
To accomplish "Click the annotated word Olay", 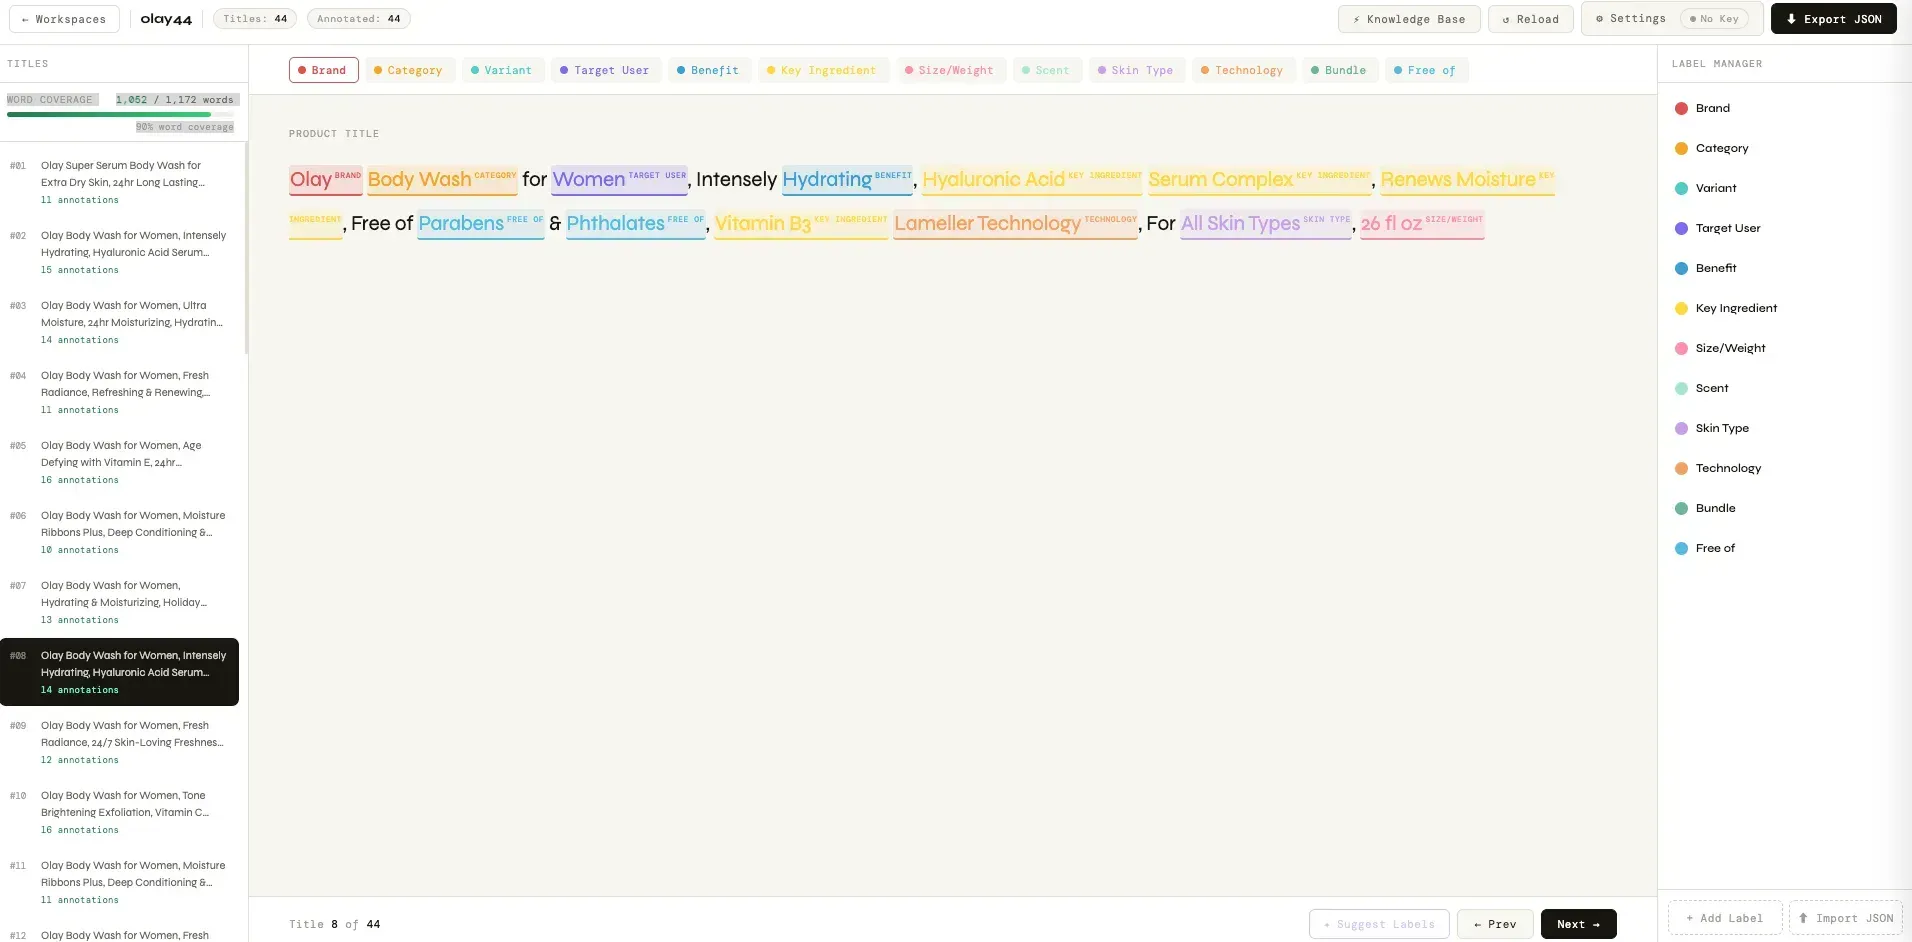I will pos(325,180).
